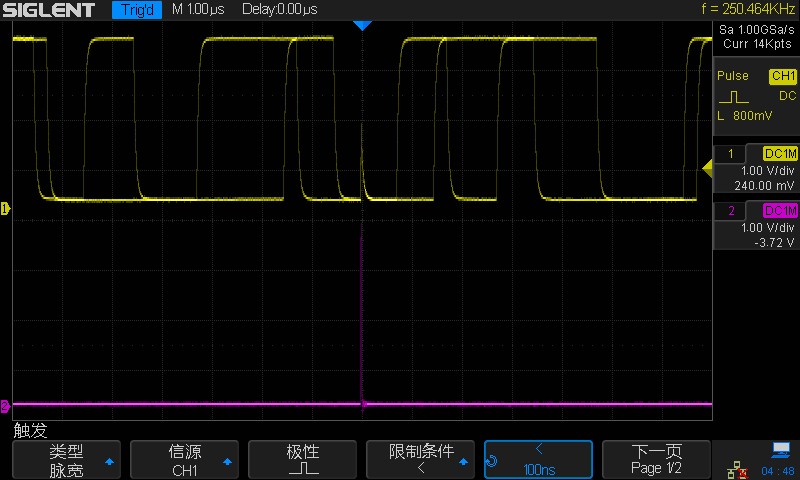This screenshot has height=480, width=800.
Task: Open the 限制条件 limit condition menu
Action: [420, 460]
